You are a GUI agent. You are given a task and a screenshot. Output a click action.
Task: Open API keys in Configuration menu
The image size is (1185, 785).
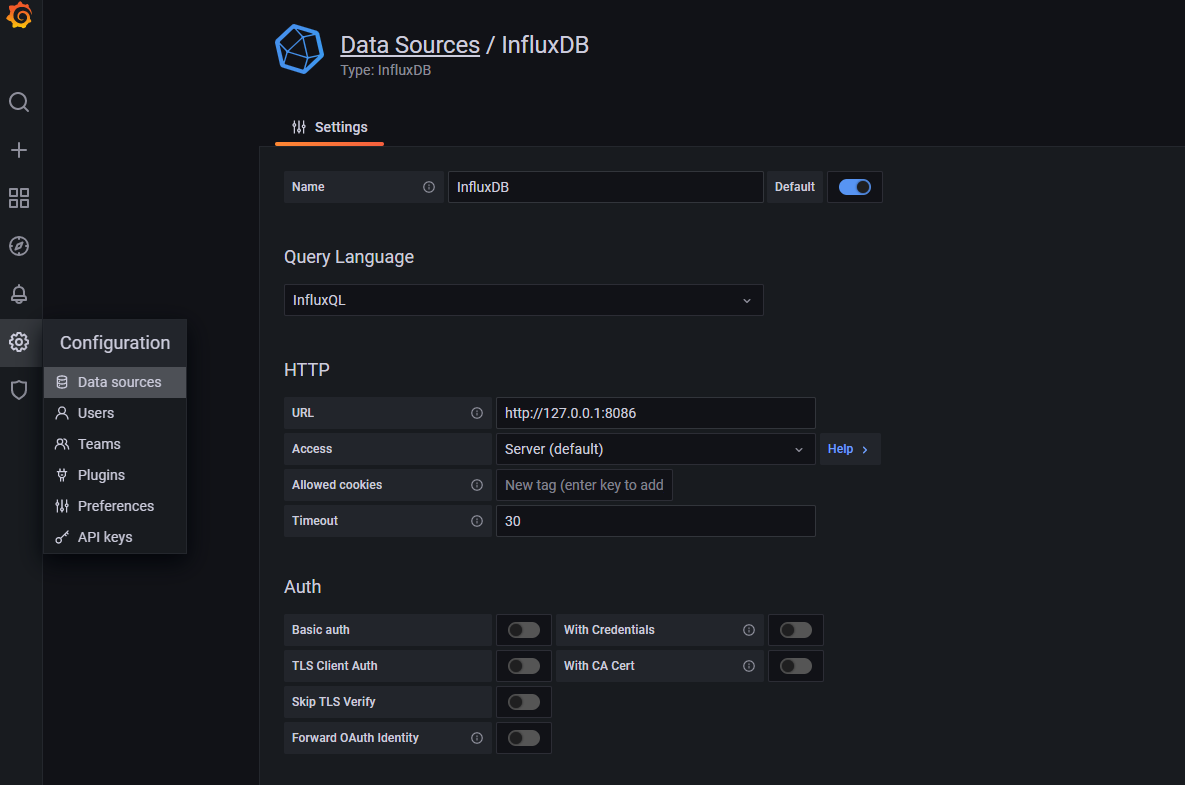click(x=115, y=537)
